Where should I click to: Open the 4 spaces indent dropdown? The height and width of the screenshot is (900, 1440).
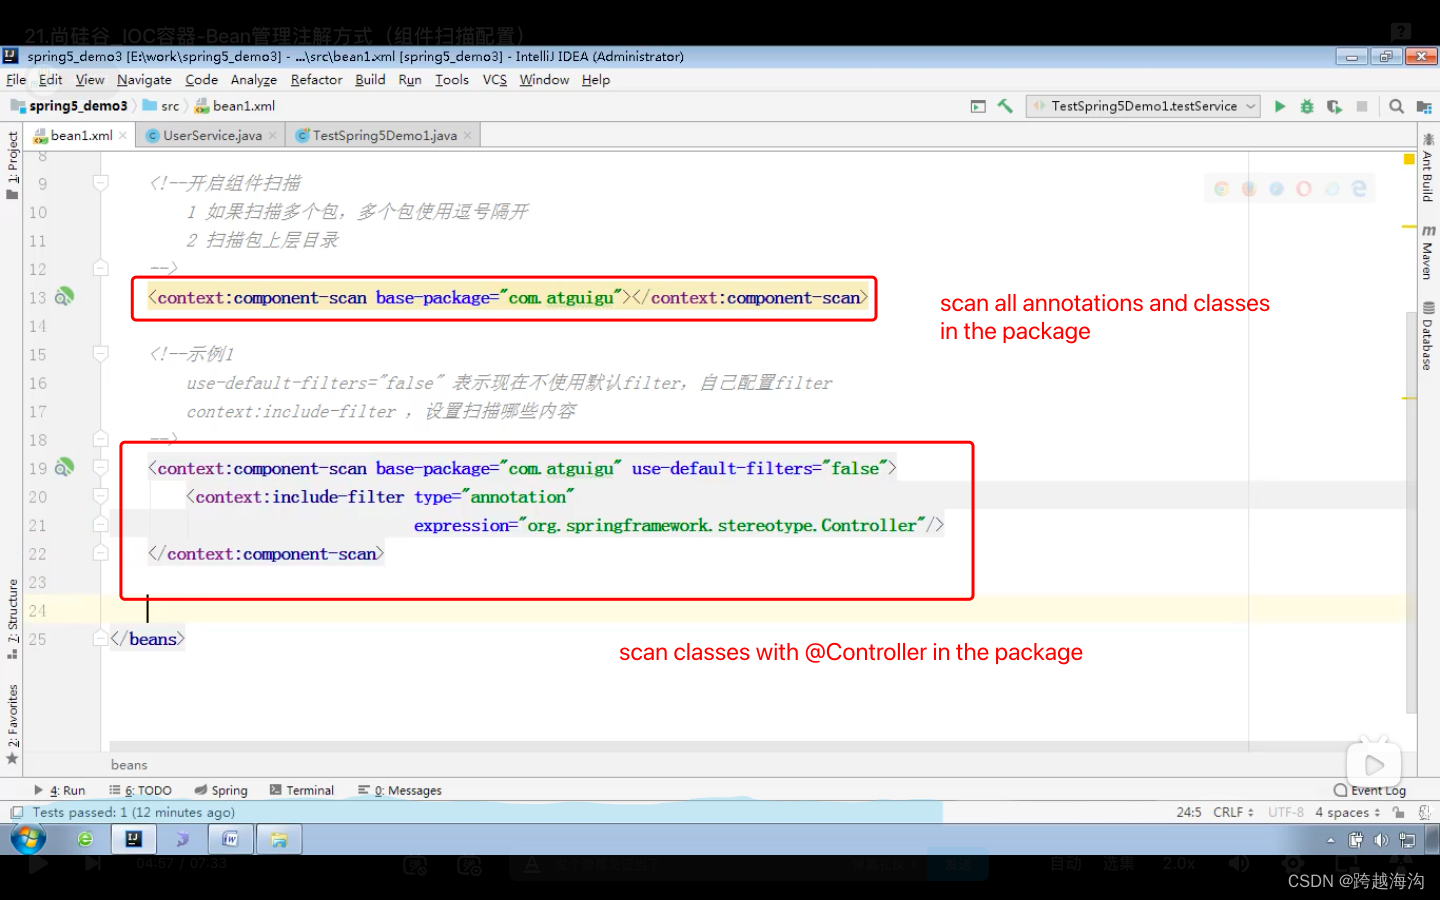point(1347,813)
